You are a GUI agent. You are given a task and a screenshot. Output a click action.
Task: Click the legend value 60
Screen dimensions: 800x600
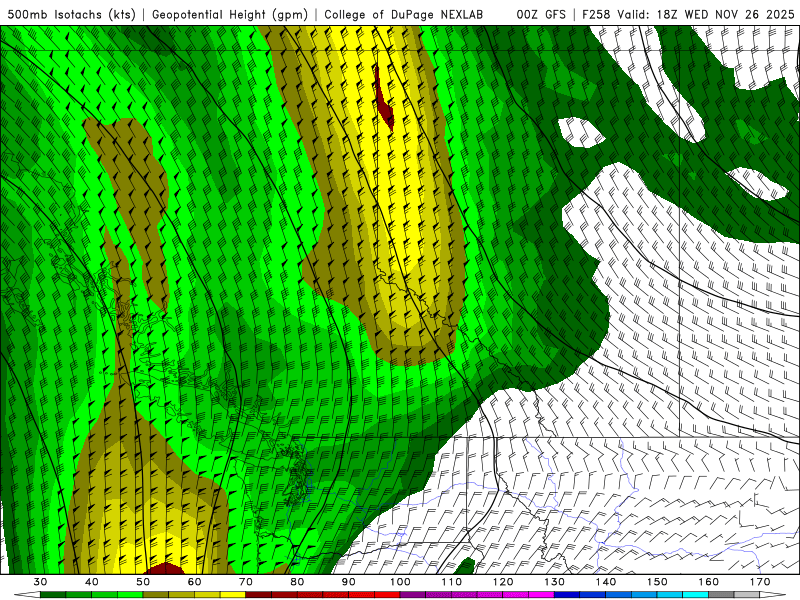tap(194, 582)
